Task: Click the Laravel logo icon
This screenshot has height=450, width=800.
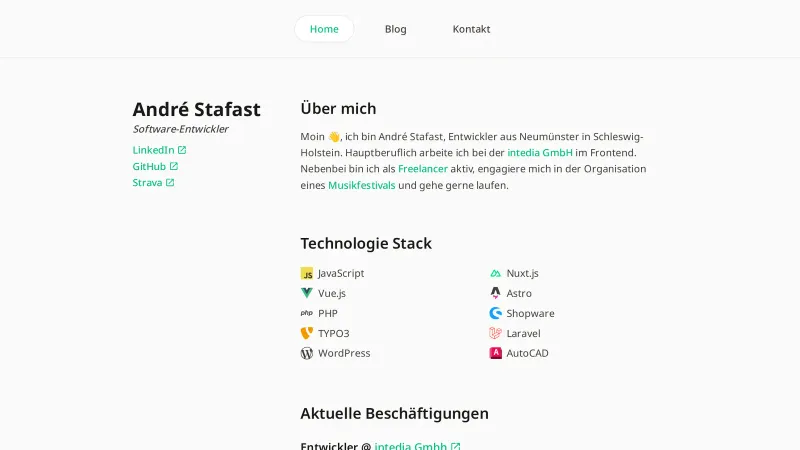Action: (x=495, y=333)
